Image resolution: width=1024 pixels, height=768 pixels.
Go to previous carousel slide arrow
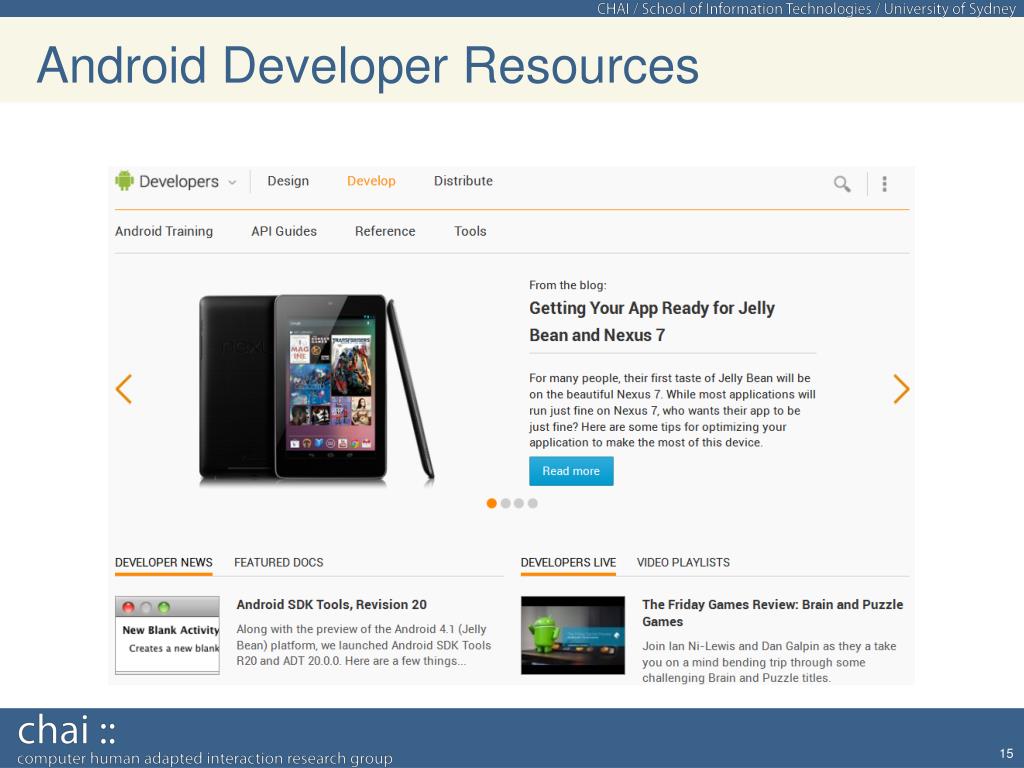[123, 389]
